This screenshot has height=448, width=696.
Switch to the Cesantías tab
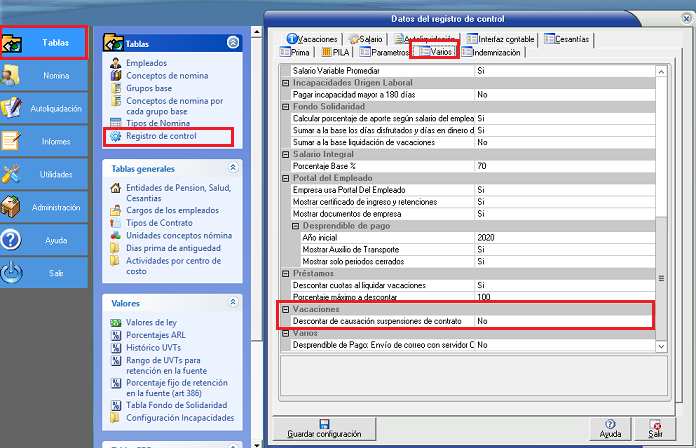click(567, 39)
